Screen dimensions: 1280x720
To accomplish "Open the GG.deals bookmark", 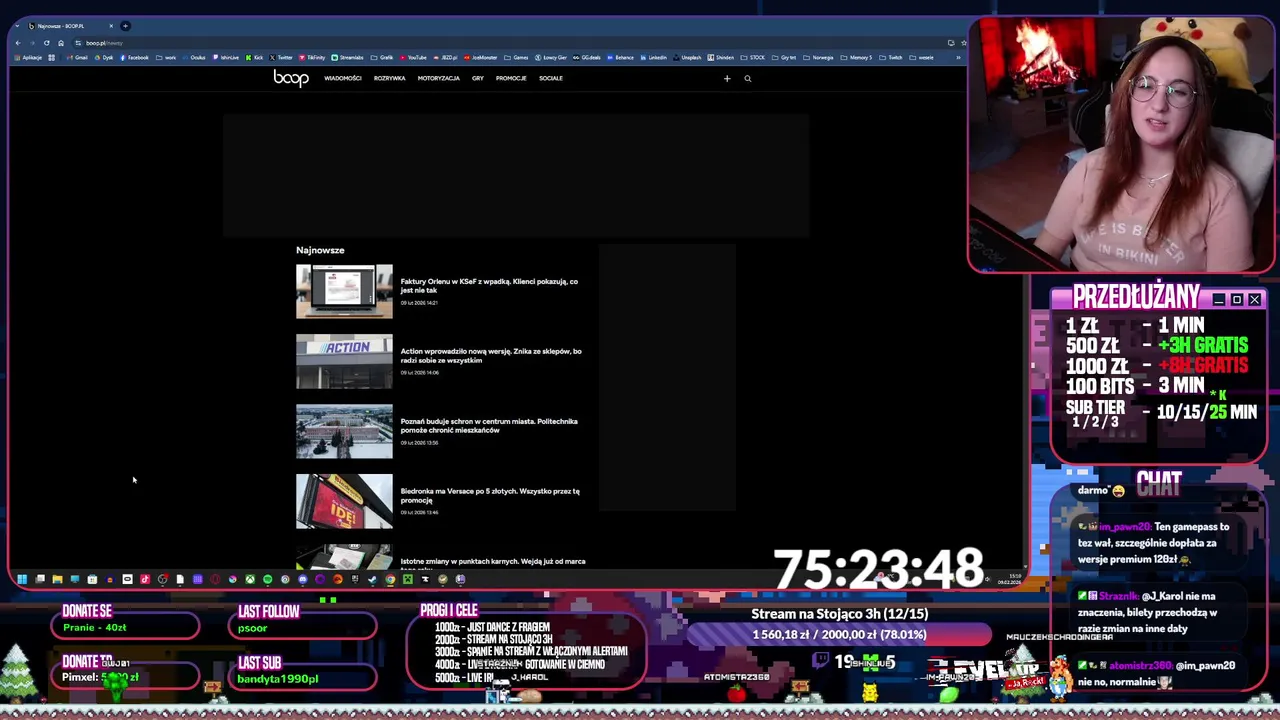I will coord(588,57).
